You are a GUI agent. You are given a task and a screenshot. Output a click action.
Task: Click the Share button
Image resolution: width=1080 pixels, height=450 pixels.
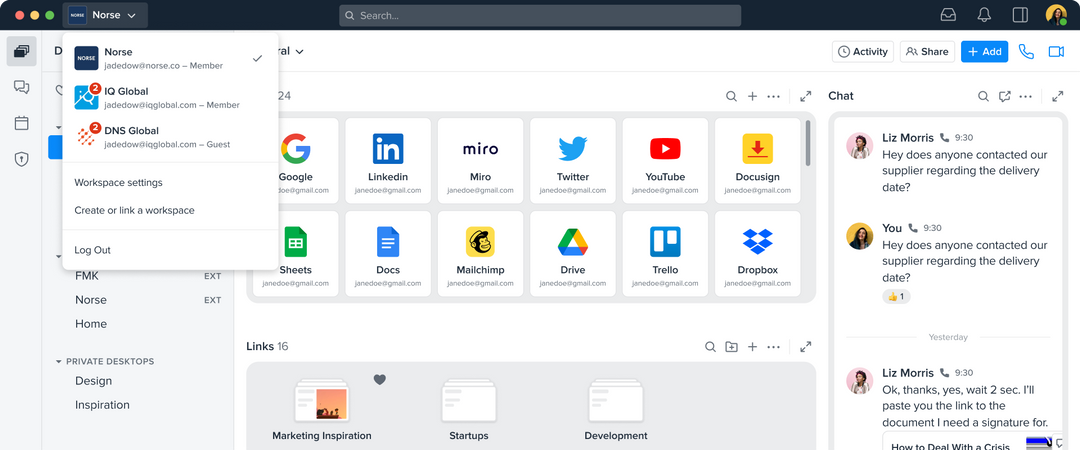click(x=927, y=52)
